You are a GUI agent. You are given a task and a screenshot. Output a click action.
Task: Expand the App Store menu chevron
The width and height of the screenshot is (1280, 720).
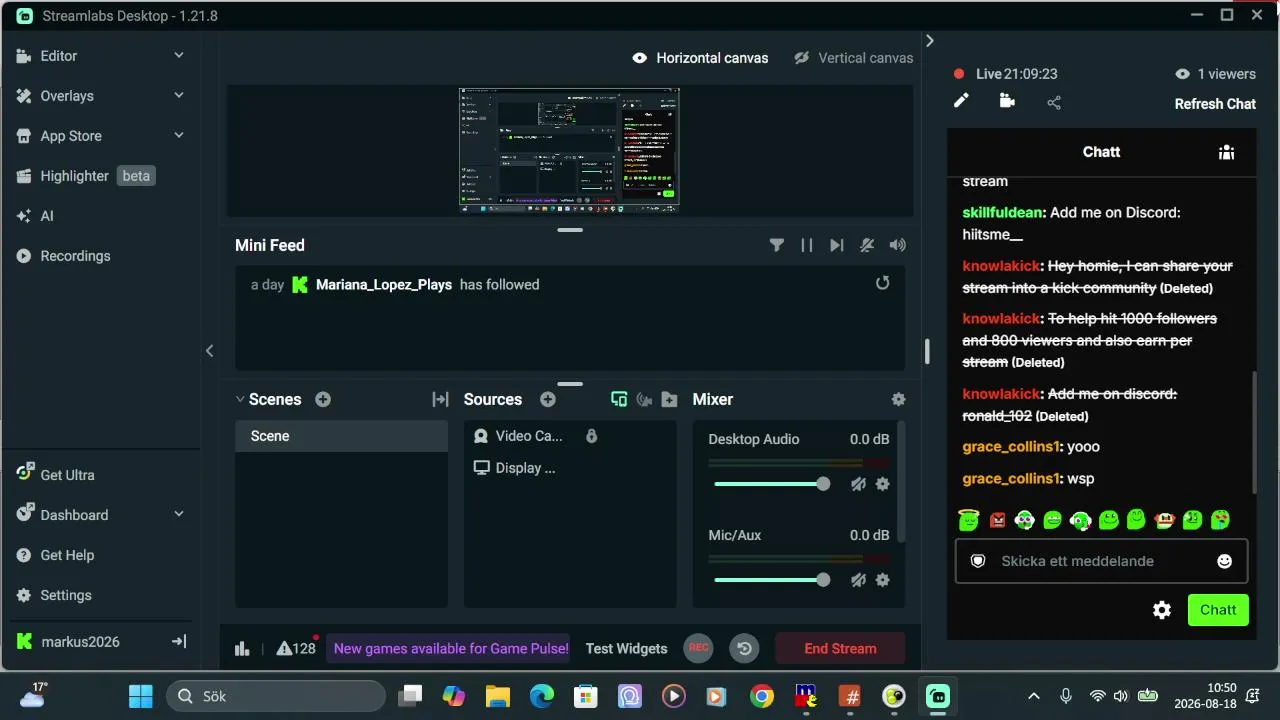pos(179,136)
